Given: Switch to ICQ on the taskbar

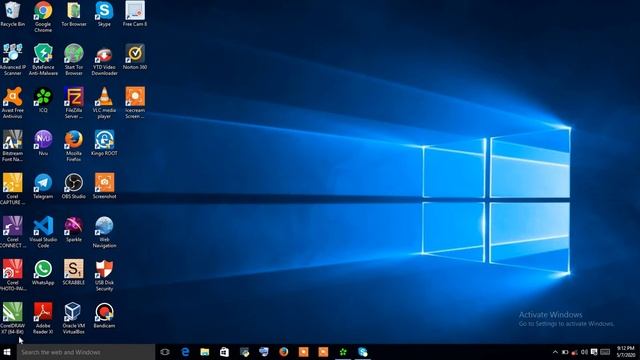Looking at the screenshot, I should click(343, 352).
